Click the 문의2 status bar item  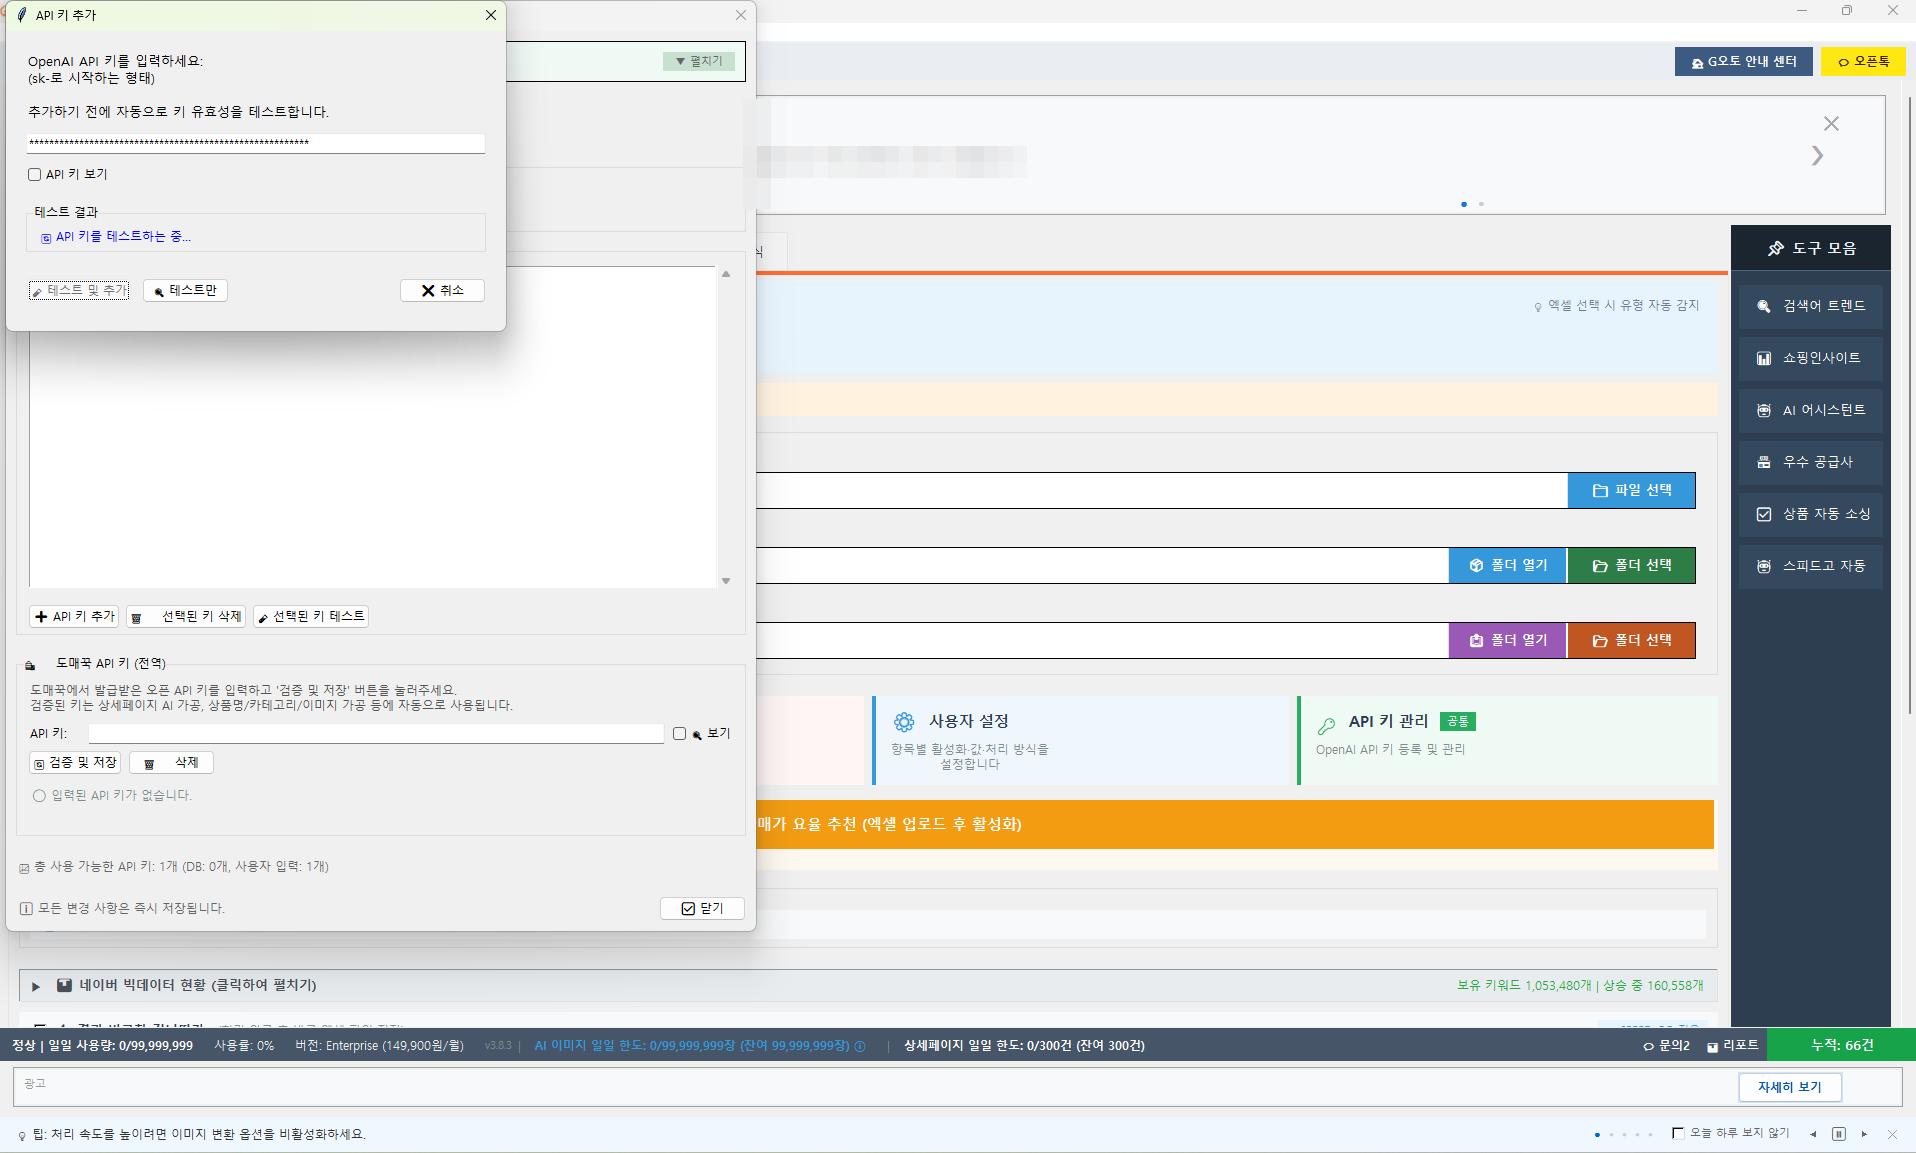[x=1666, y=1046]
